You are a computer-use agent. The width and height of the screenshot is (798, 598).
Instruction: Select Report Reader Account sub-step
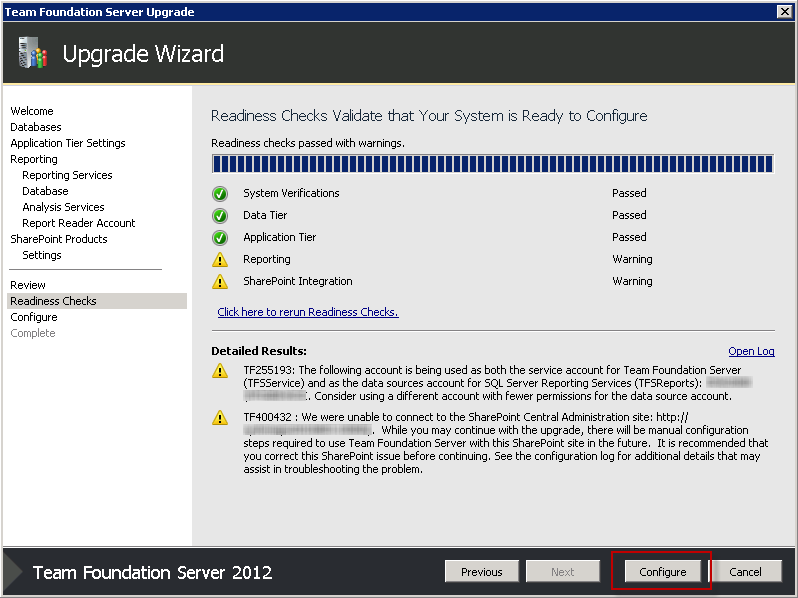(78, 223)
